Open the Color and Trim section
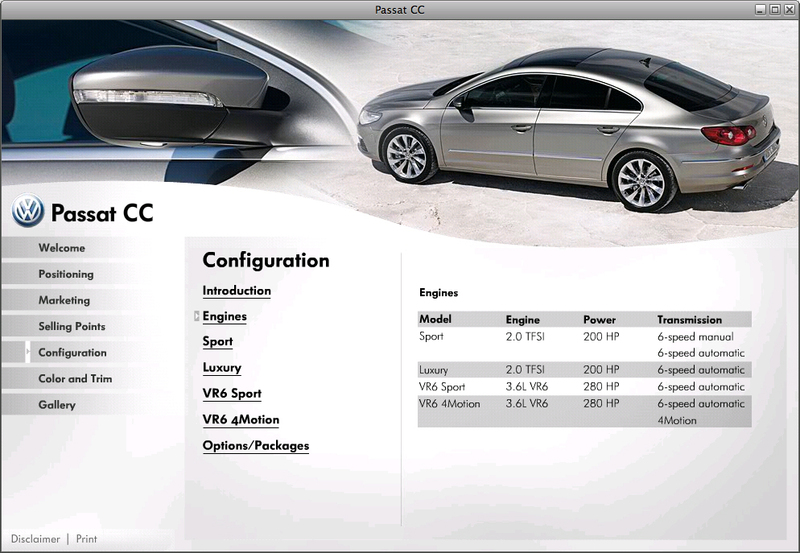 pyautogui.click(x=75, y=379)
